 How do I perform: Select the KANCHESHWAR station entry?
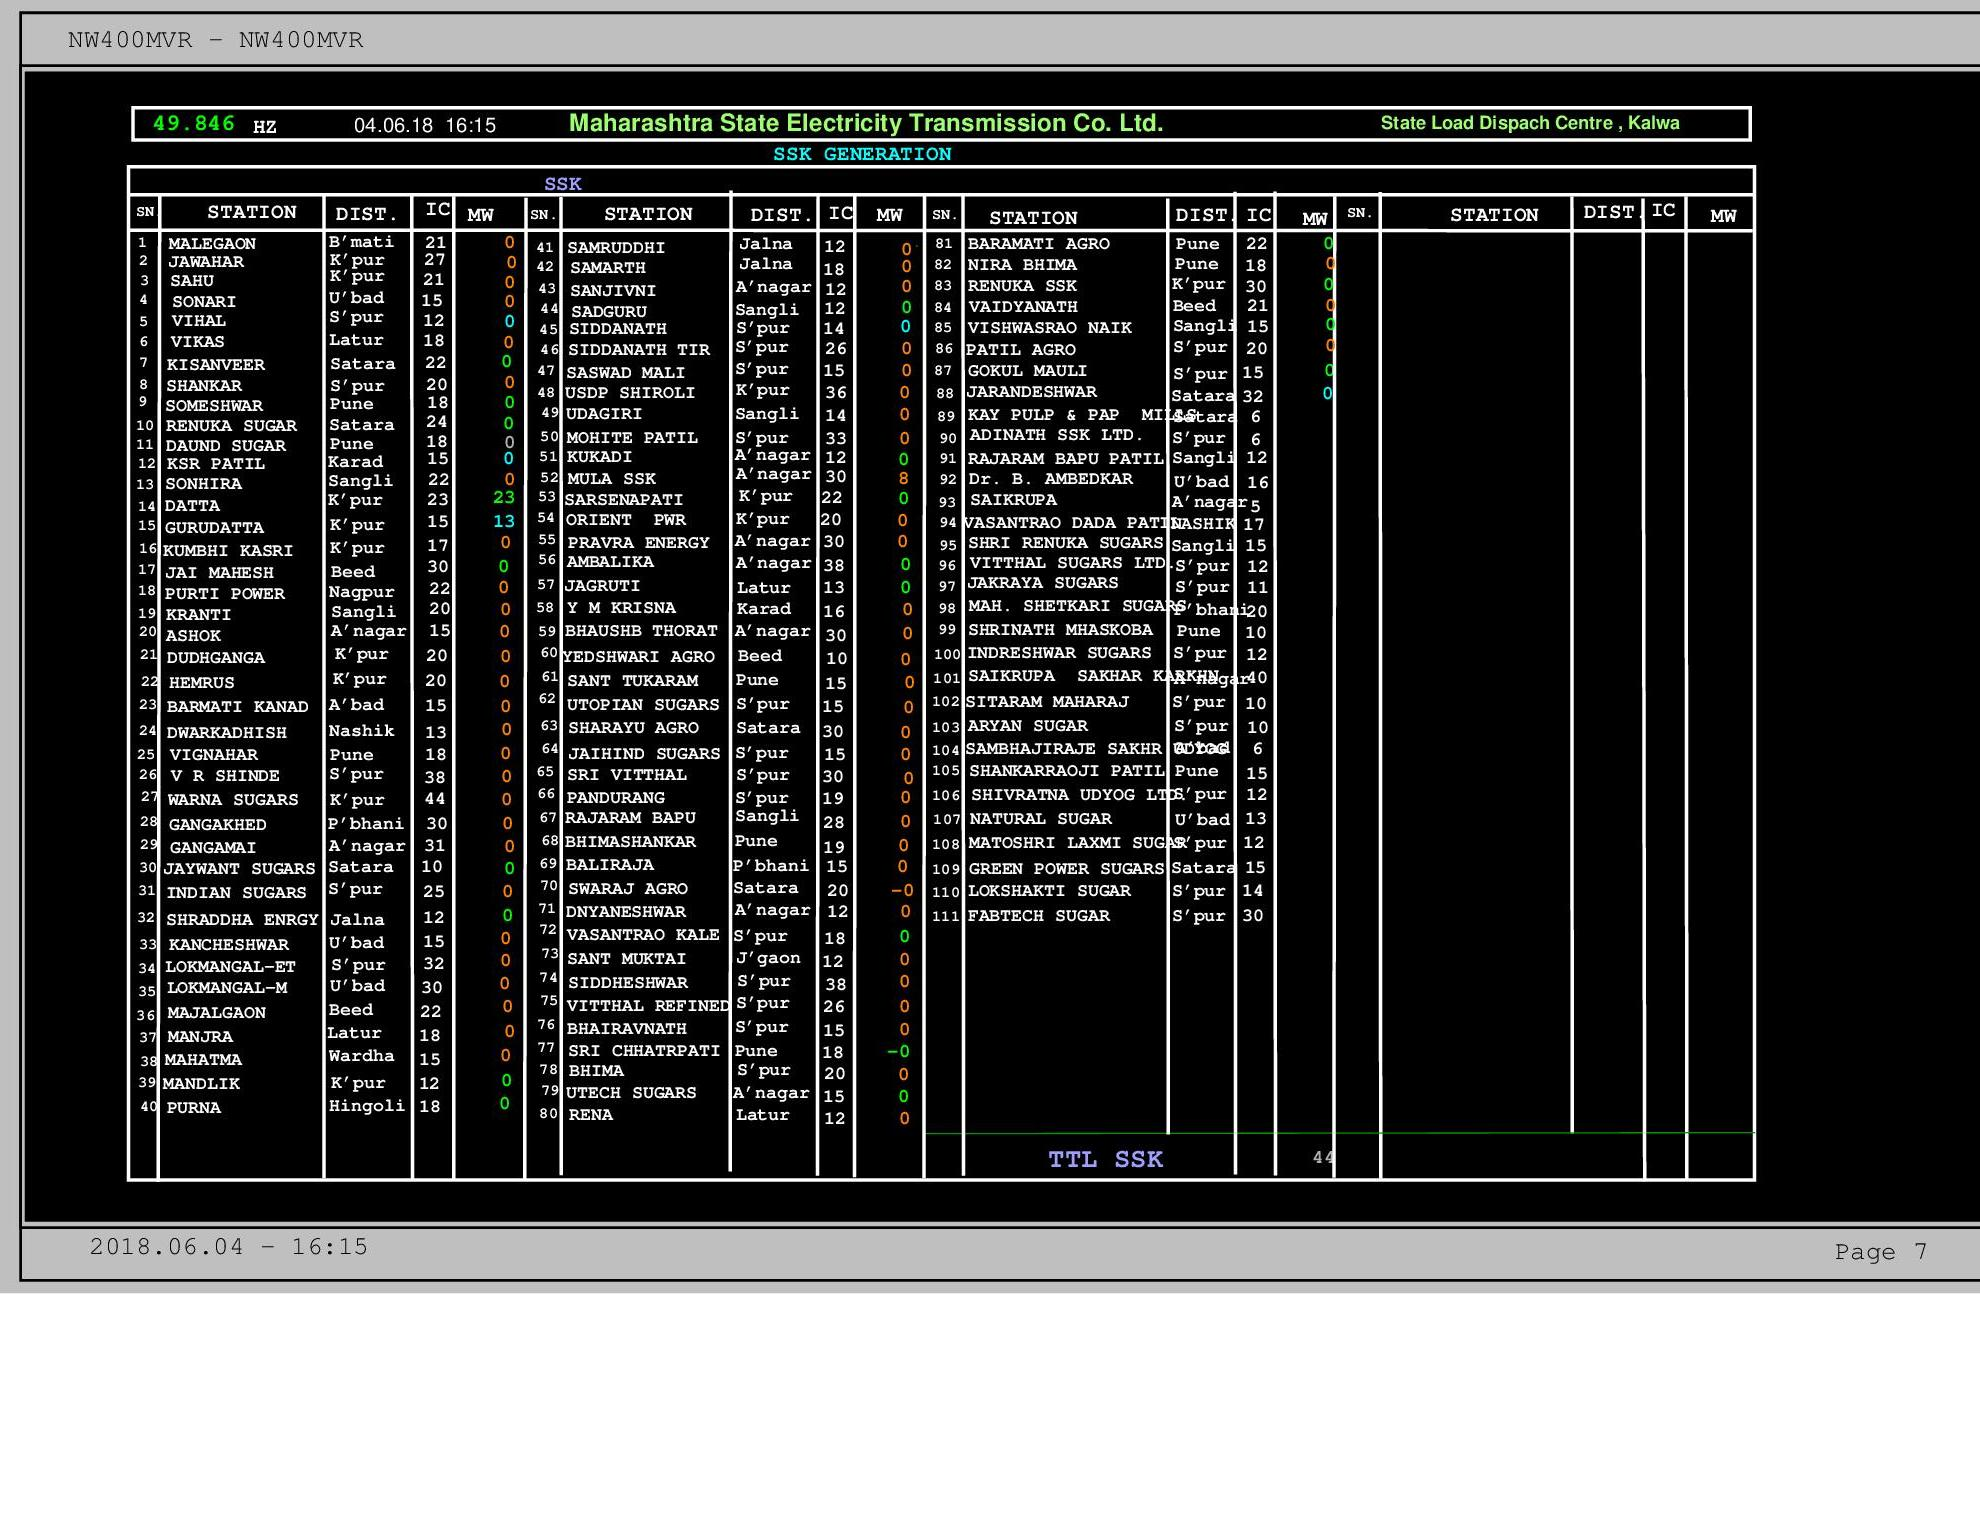tap(228, 945)
